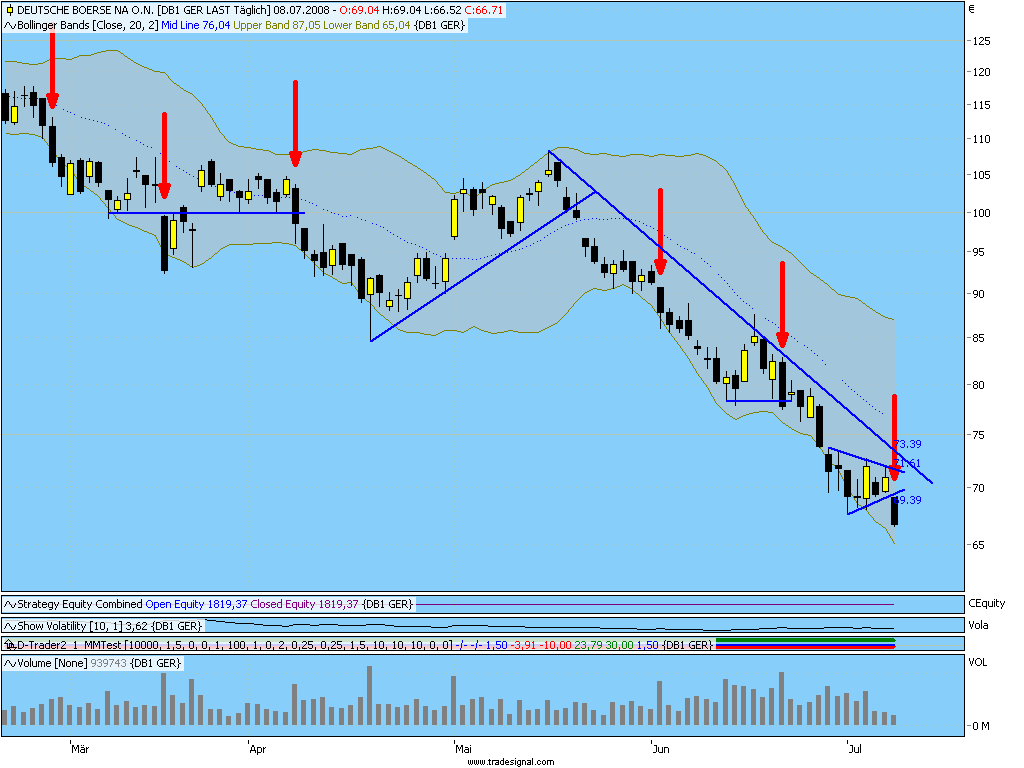Click the VOL axis label

coord(978,663)
